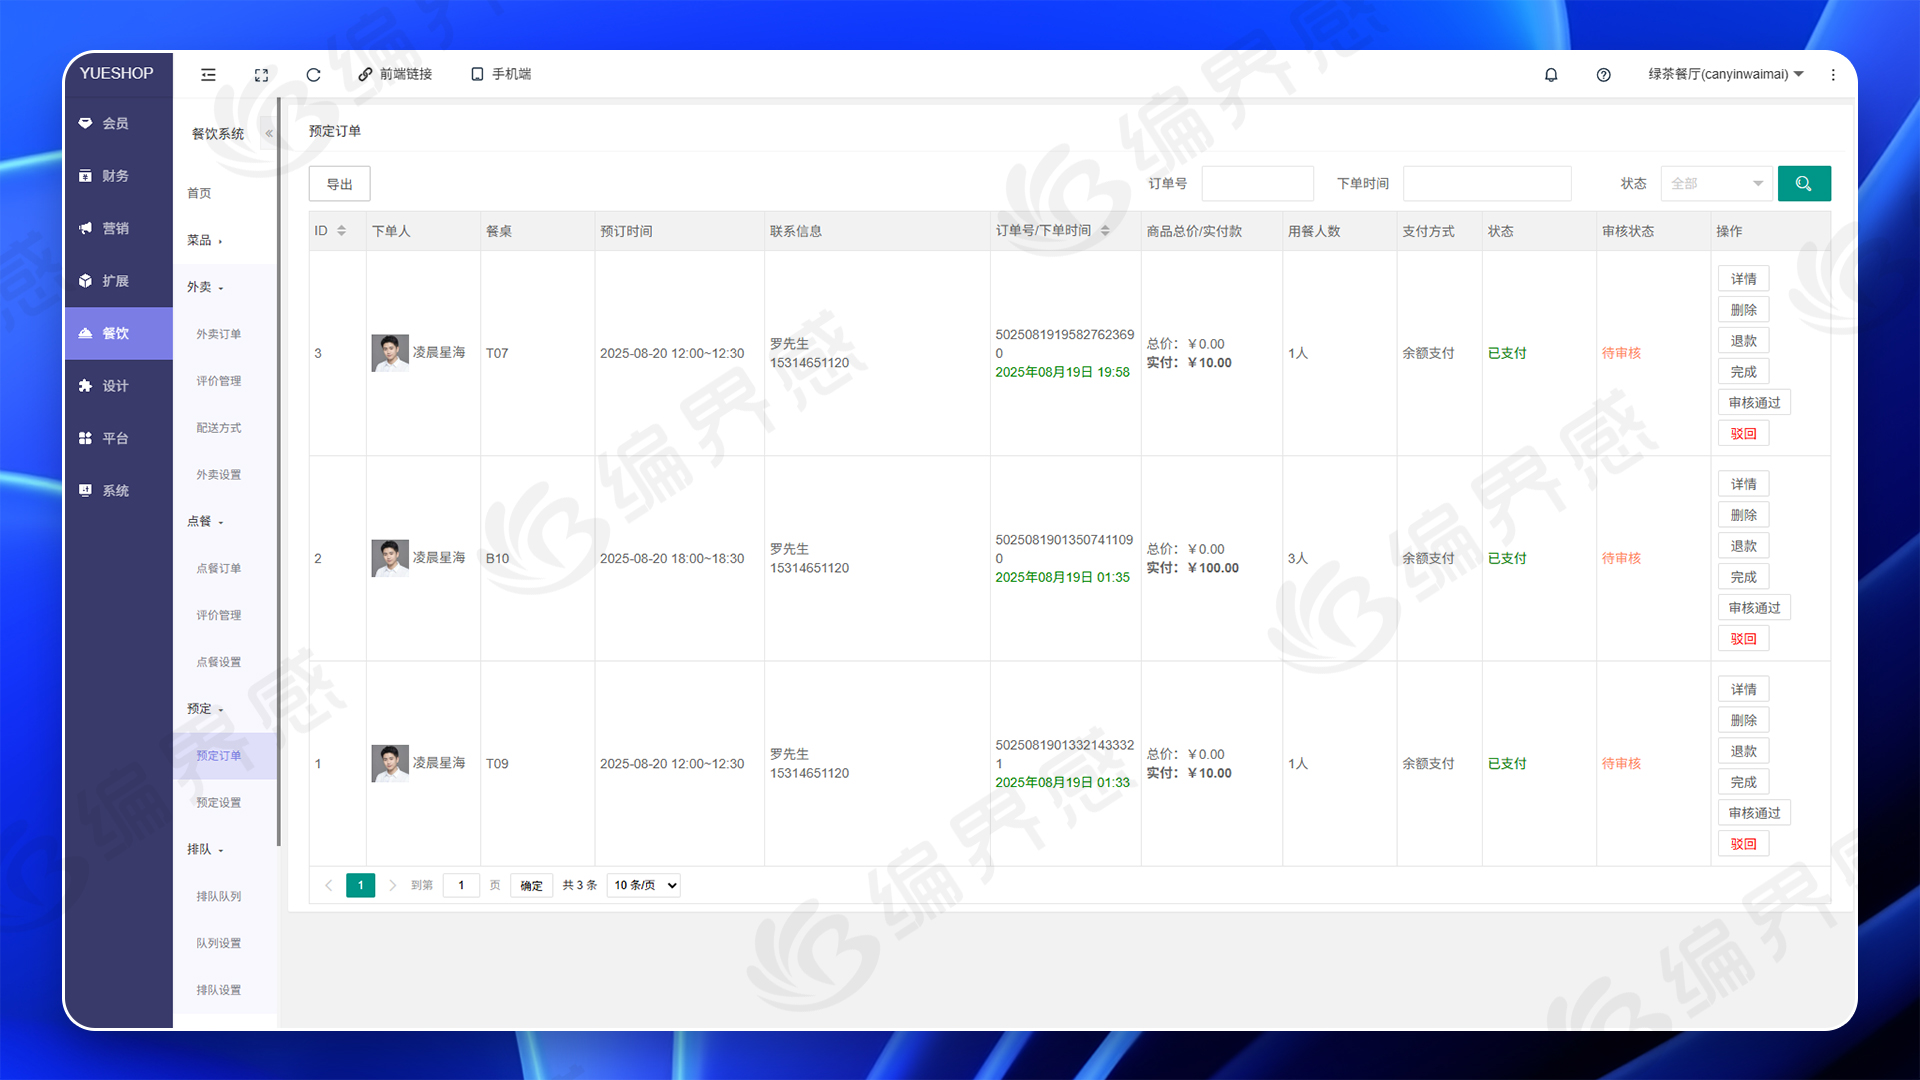Go to 会员 section in left sidebar

tap(118, 123)
